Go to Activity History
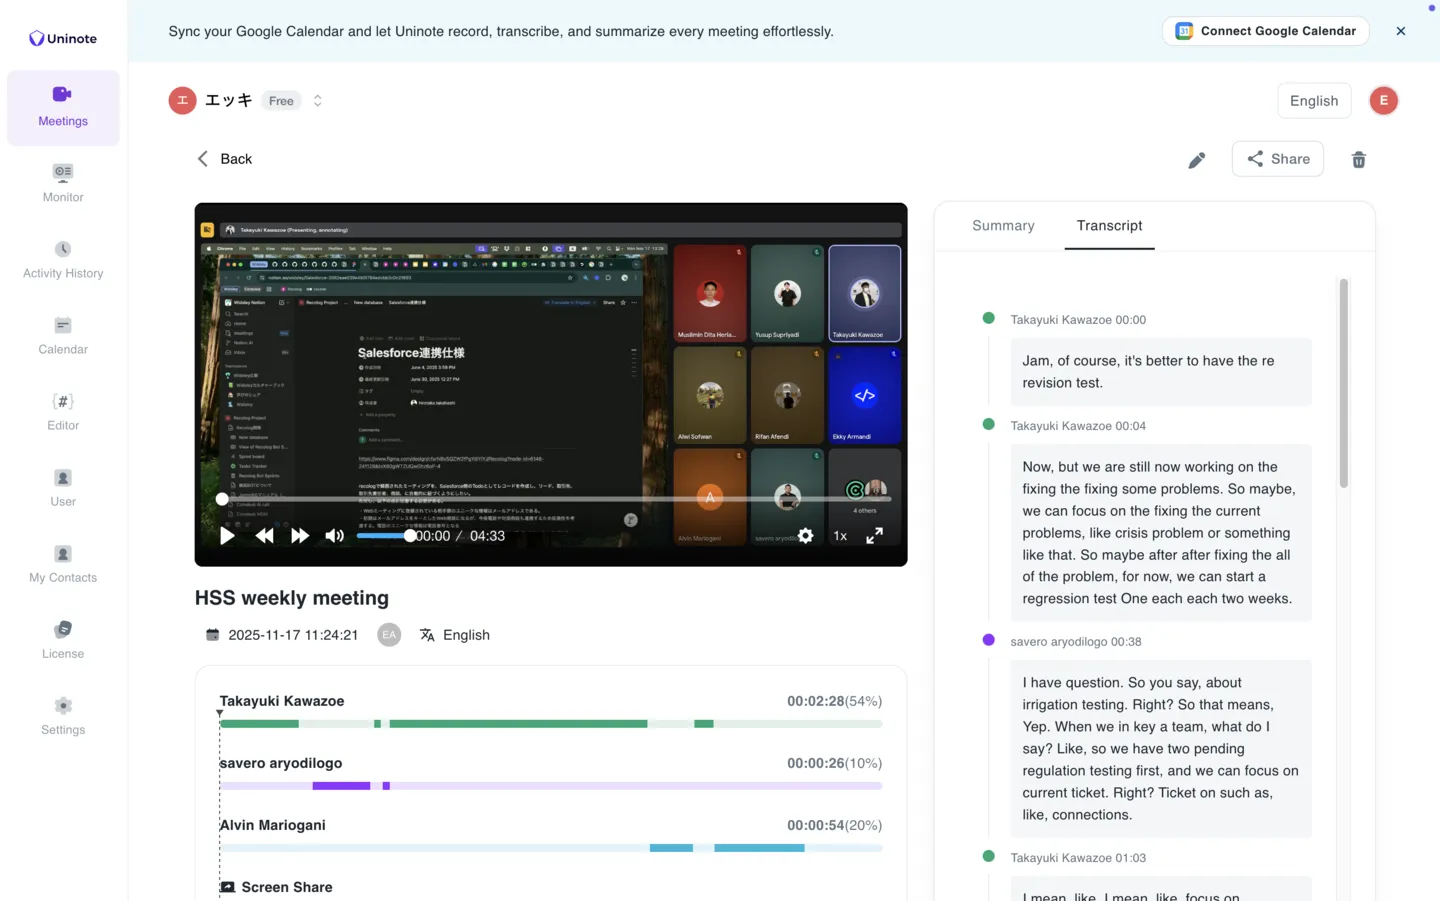Viewport: 1440px width, 901px height. click(63, 260)
